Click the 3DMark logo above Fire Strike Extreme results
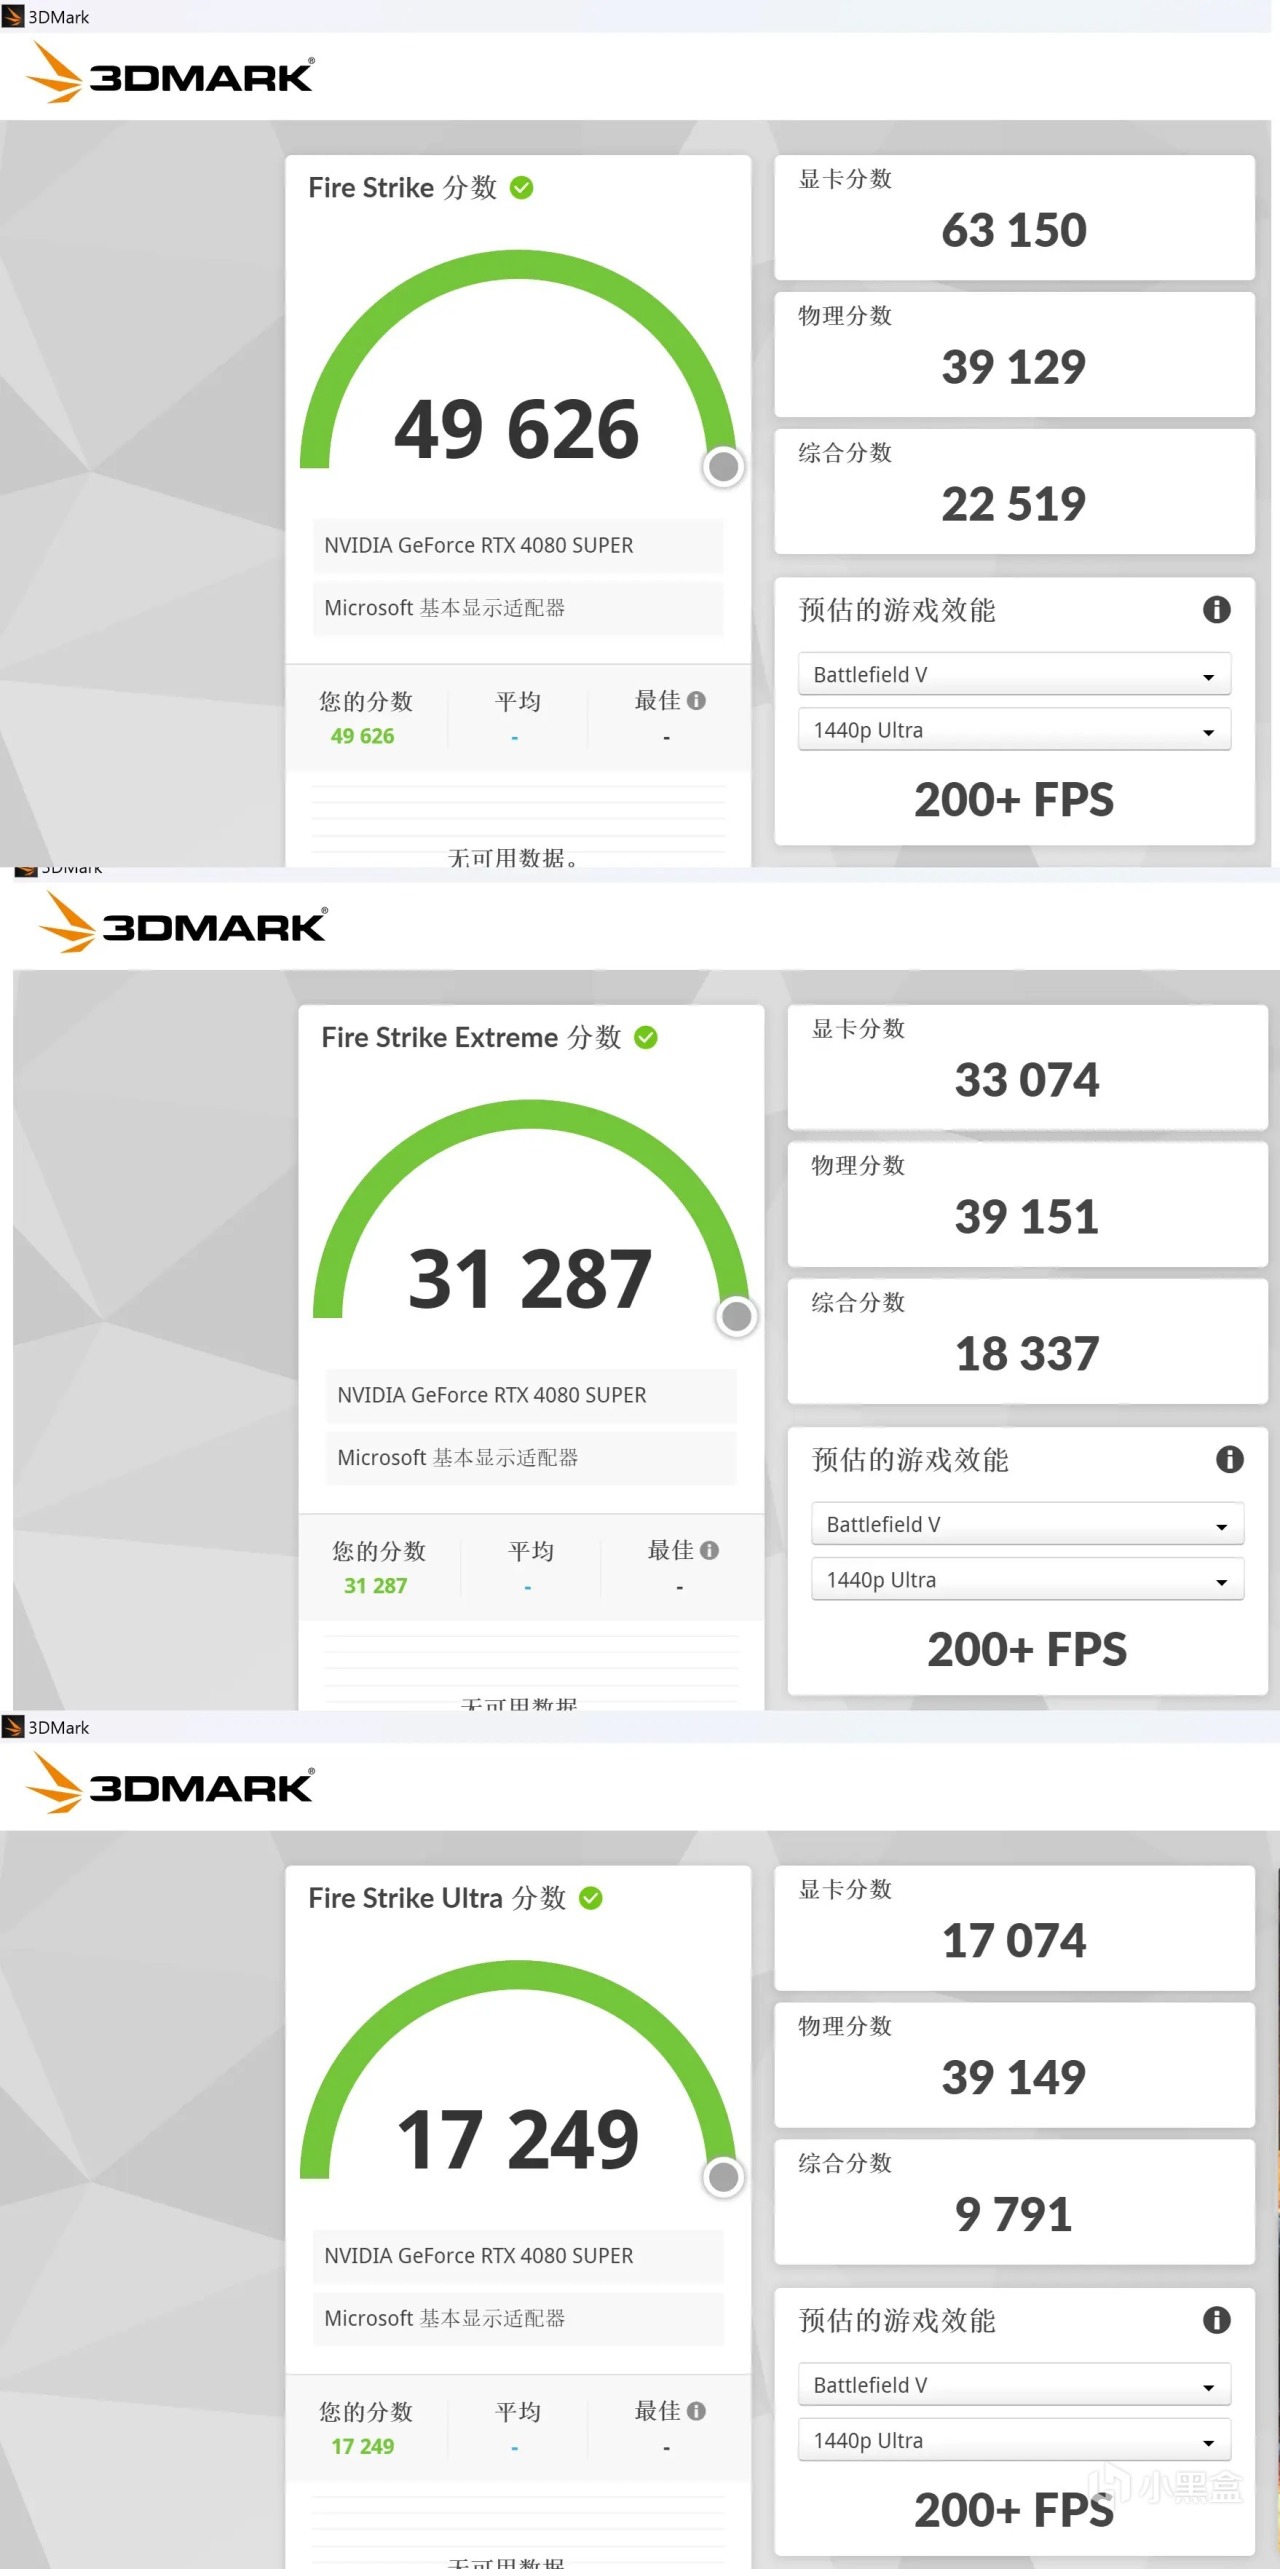1280x2569 pixels. point(182,923)
